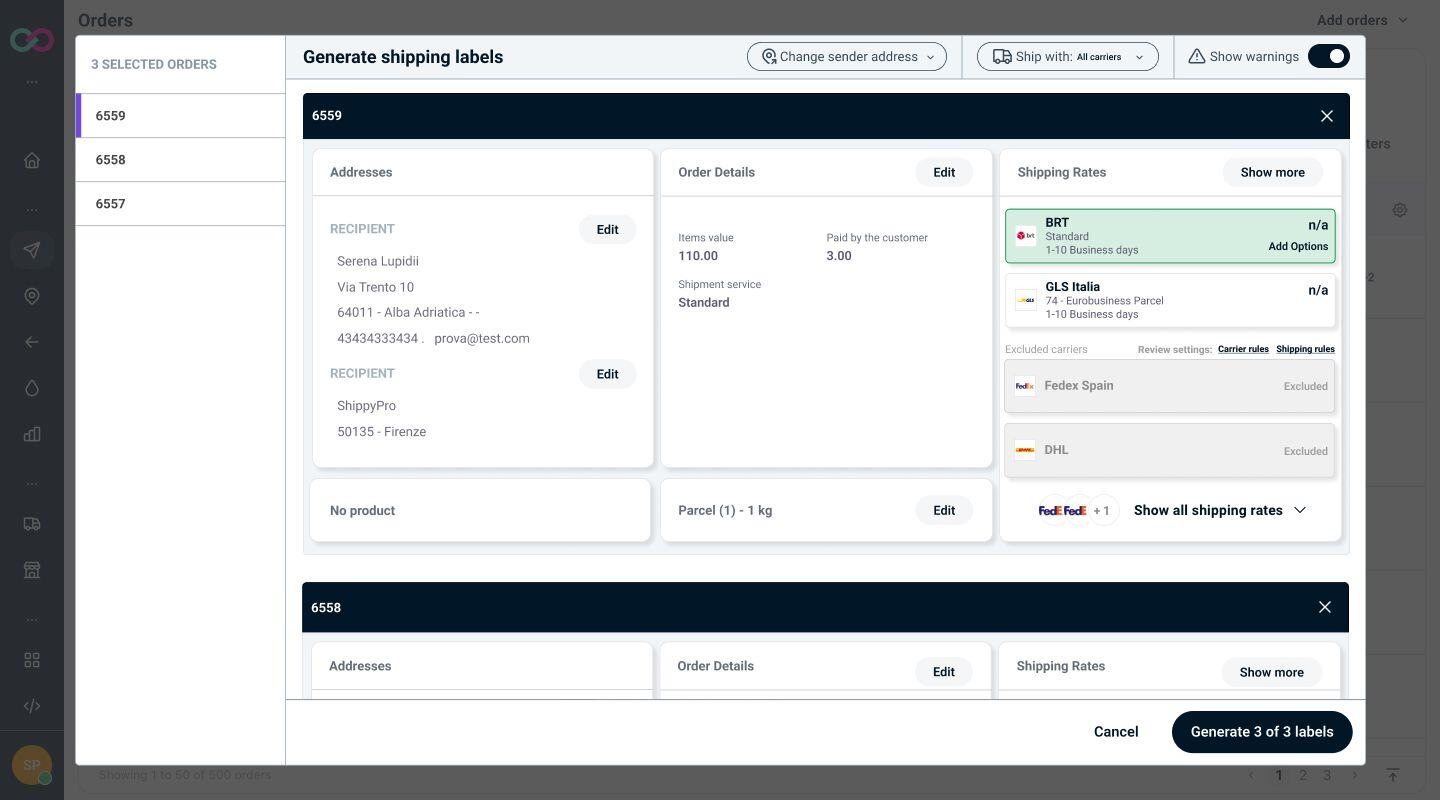Edit Order Details for order 6558
The height and width of the screenshot is (800, 1440).
click(x=943, y=672)
